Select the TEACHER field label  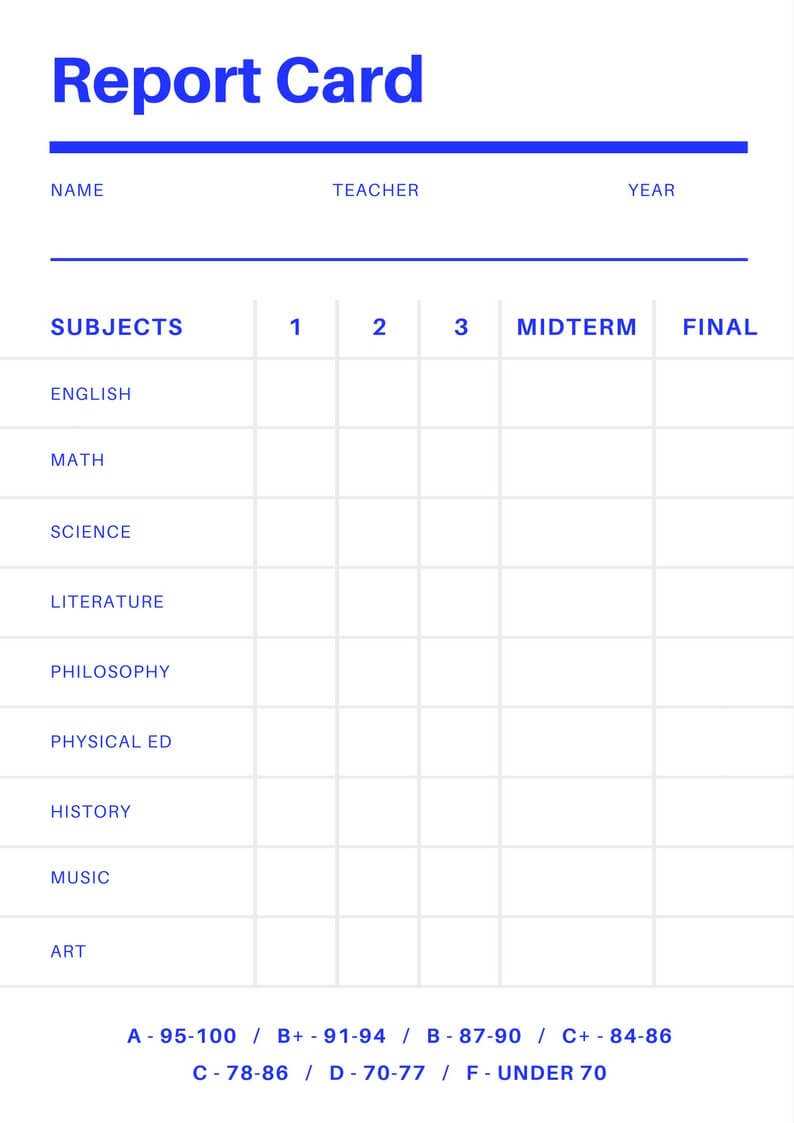376,190
